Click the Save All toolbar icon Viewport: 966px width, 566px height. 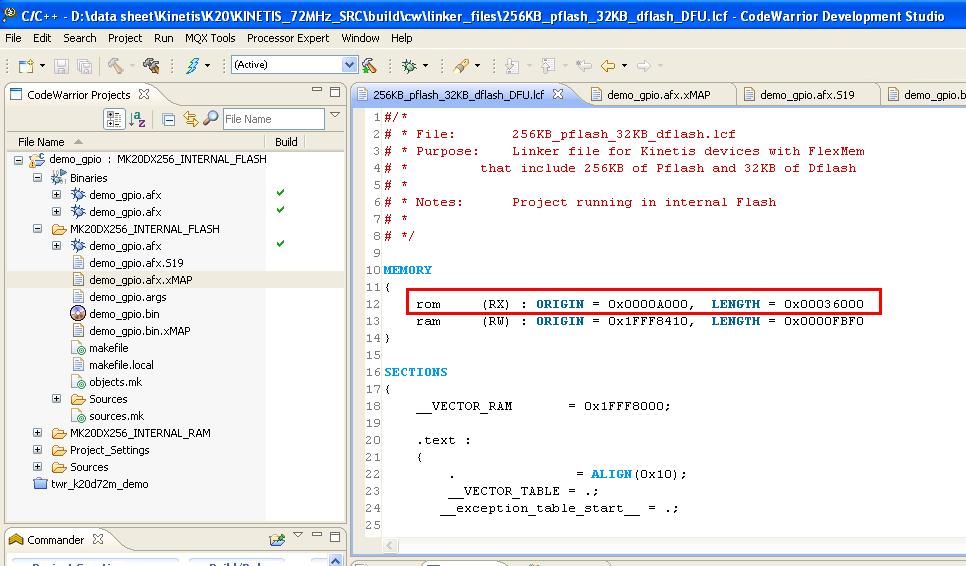(x=84, y=65)
